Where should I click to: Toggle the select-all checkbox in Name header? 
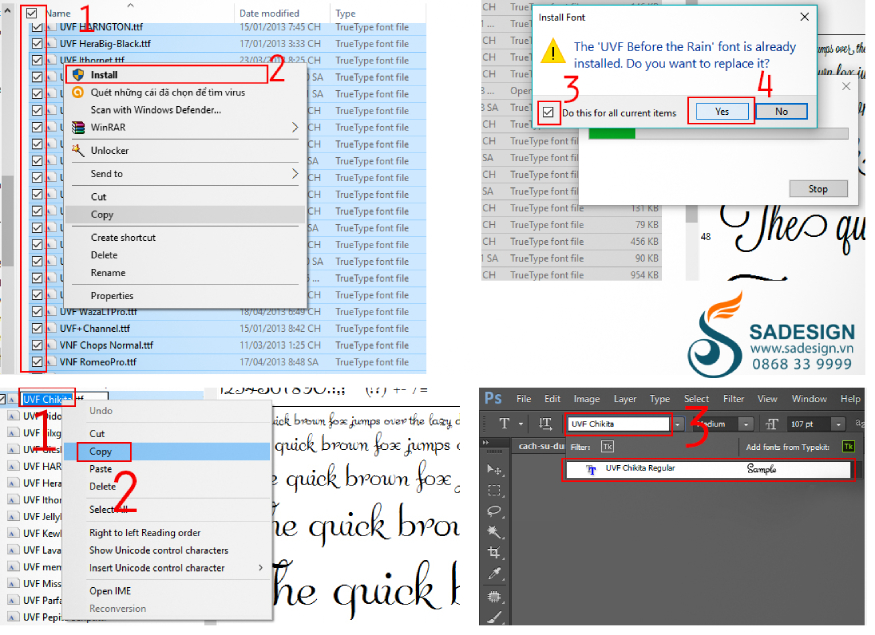32,13
